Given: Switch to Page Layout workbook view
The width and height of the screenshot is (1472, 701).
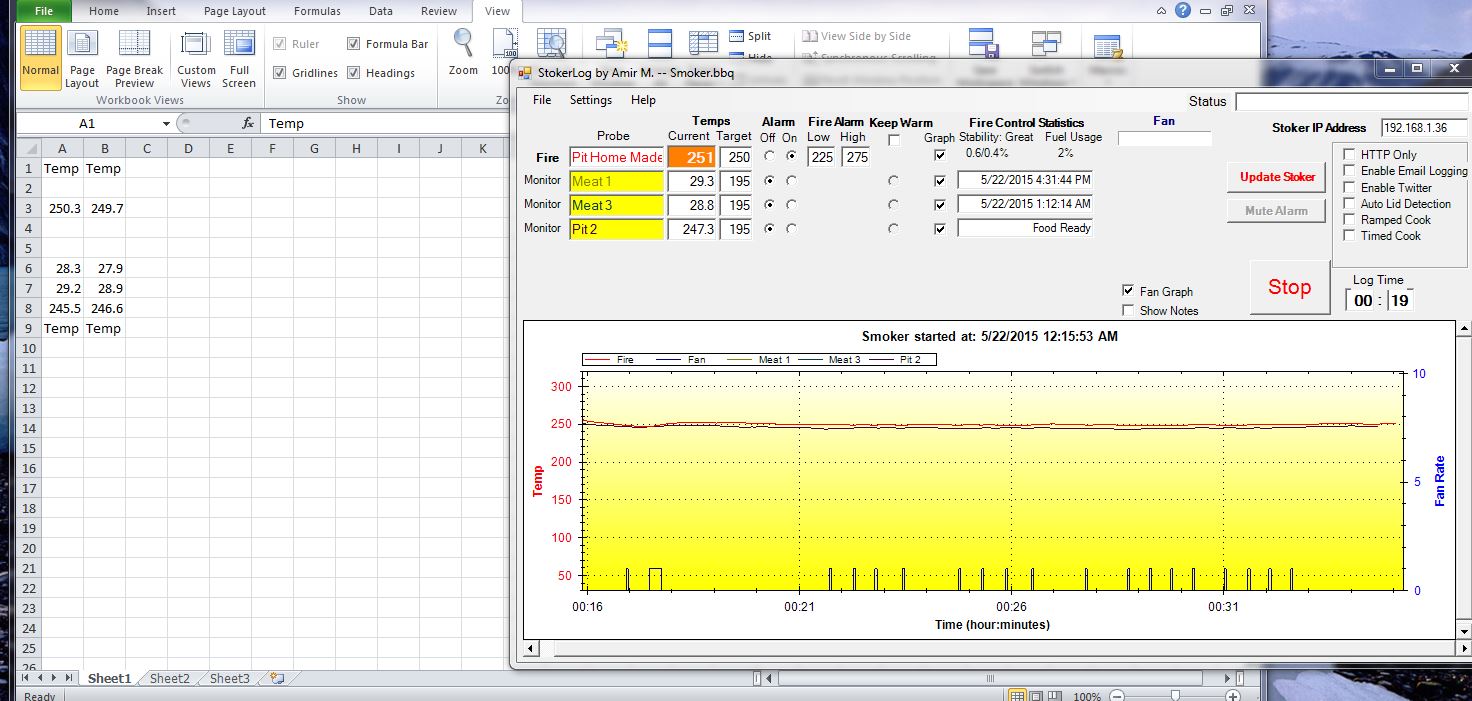Looking at the screenshot, I should tap(82, 57).
